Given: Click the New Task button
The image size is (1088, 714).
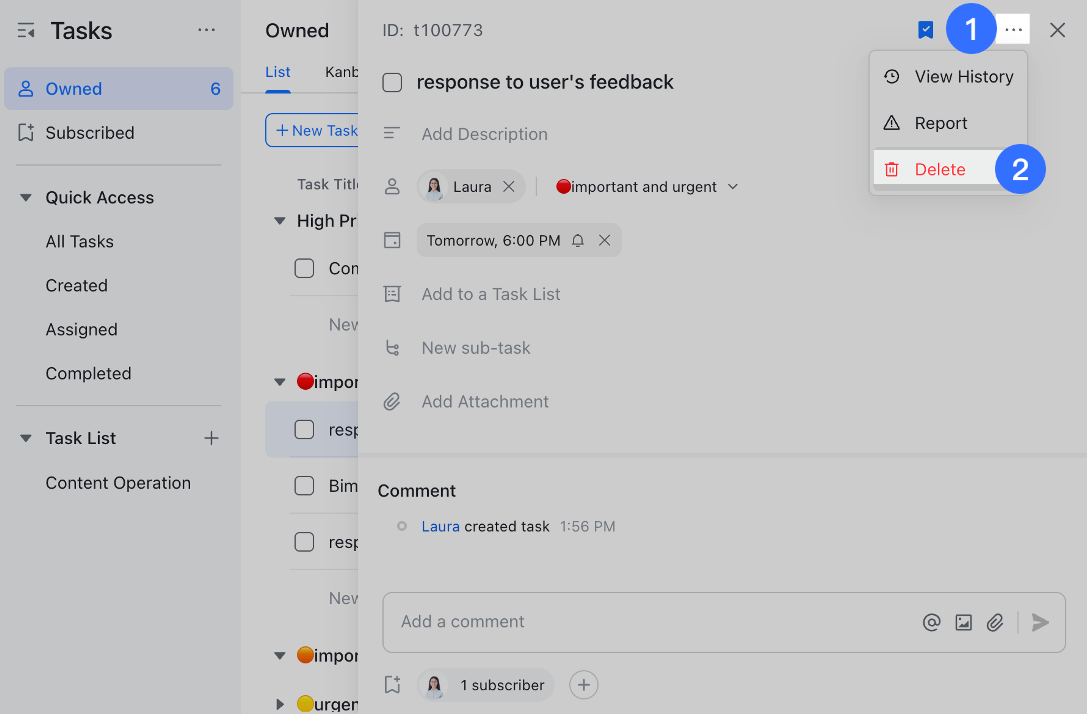Looking at the screenshot, I should (x=313, y=130).
